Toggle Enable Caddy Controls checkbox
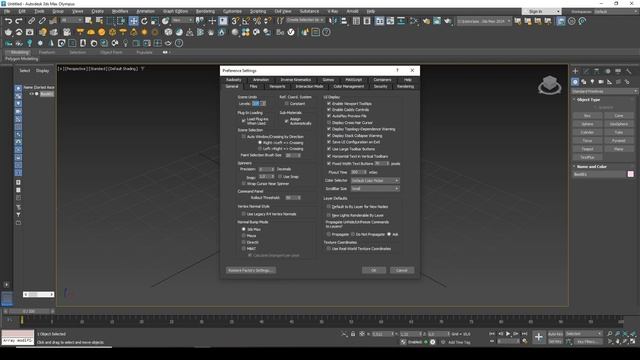The image size is (640, 360). [329, 110]
